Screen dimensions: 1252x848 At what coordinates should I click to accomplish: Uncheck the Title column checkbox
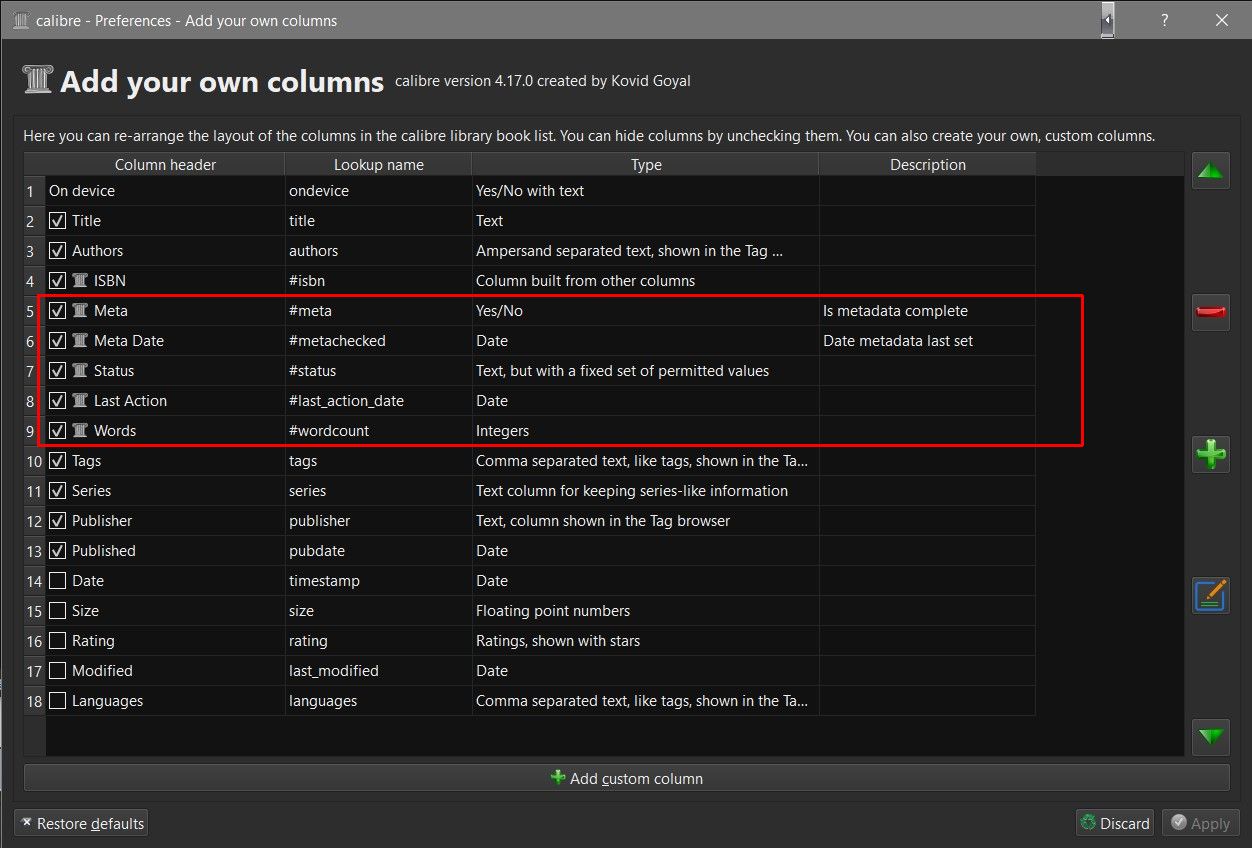pyautogui.click(x=58, y=221)
